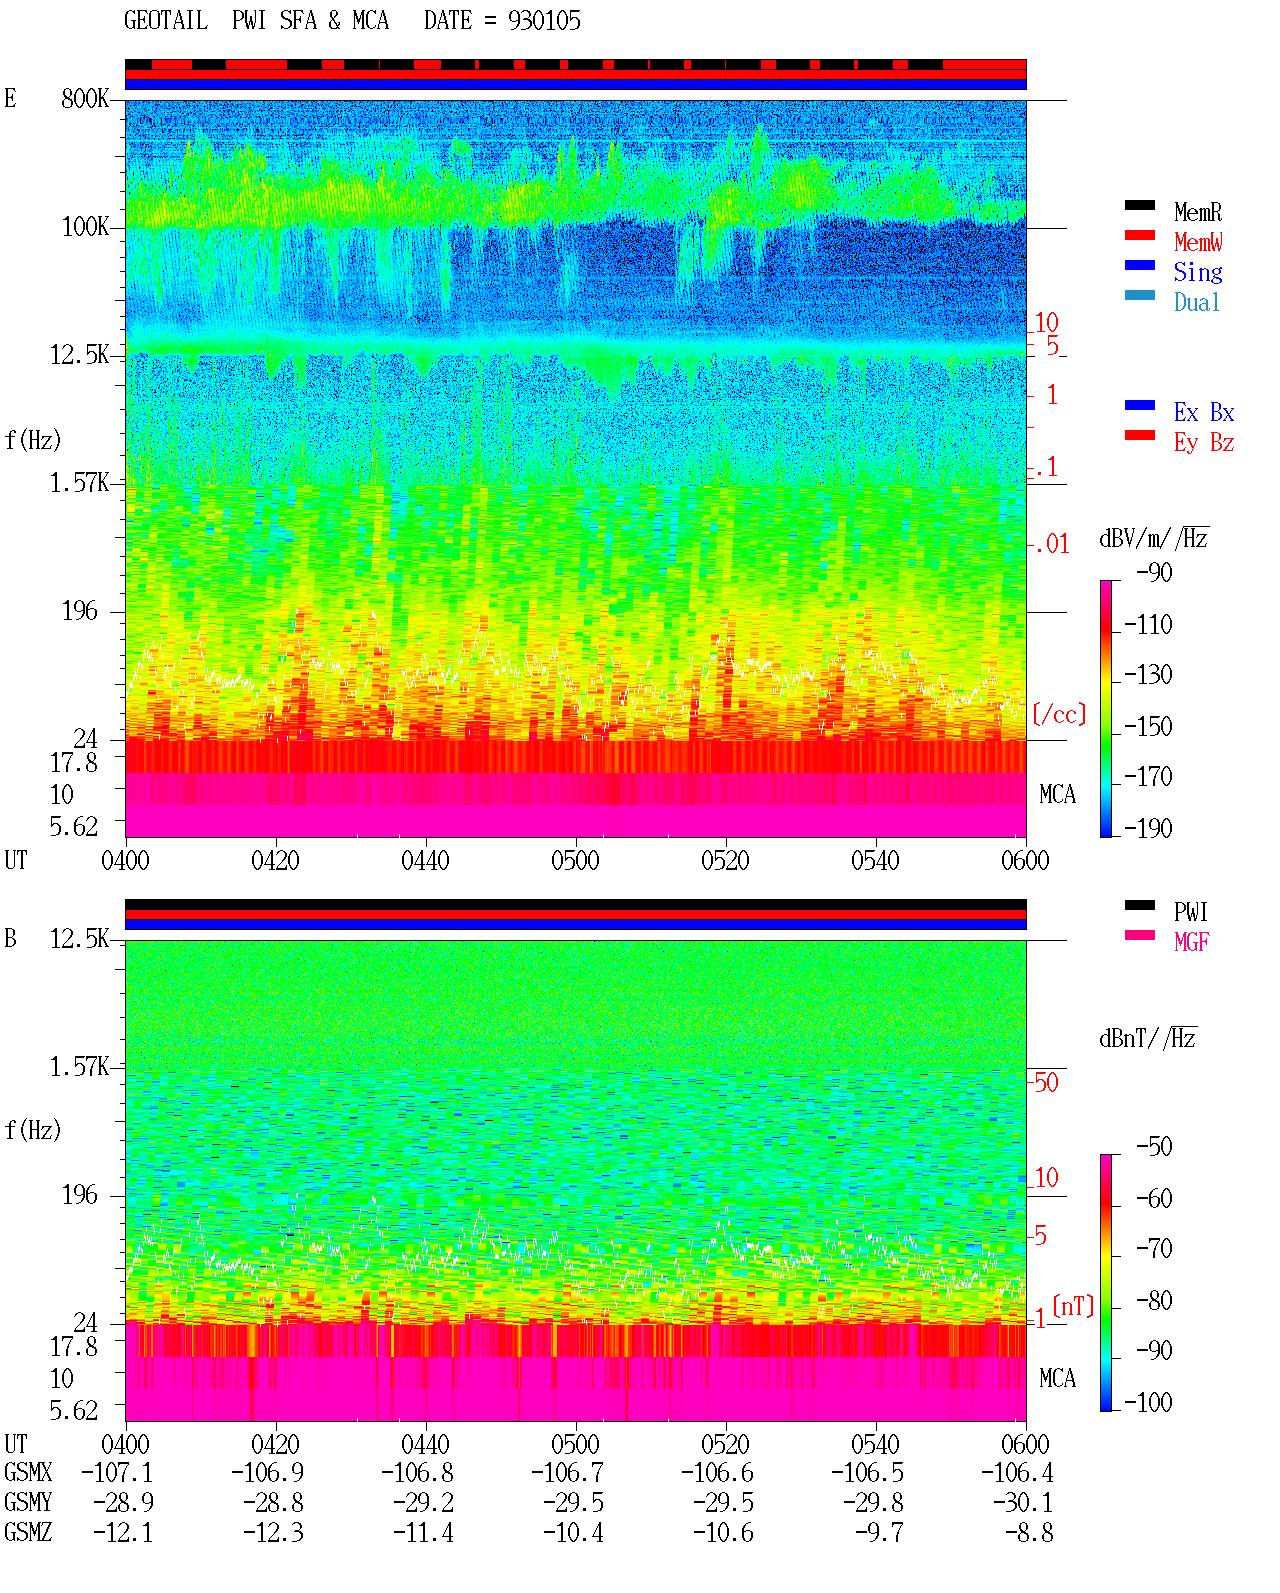Screen dimensions: 1280x1593
Task: Select the 'Dual' legend label
Action: click(1198, 302)
